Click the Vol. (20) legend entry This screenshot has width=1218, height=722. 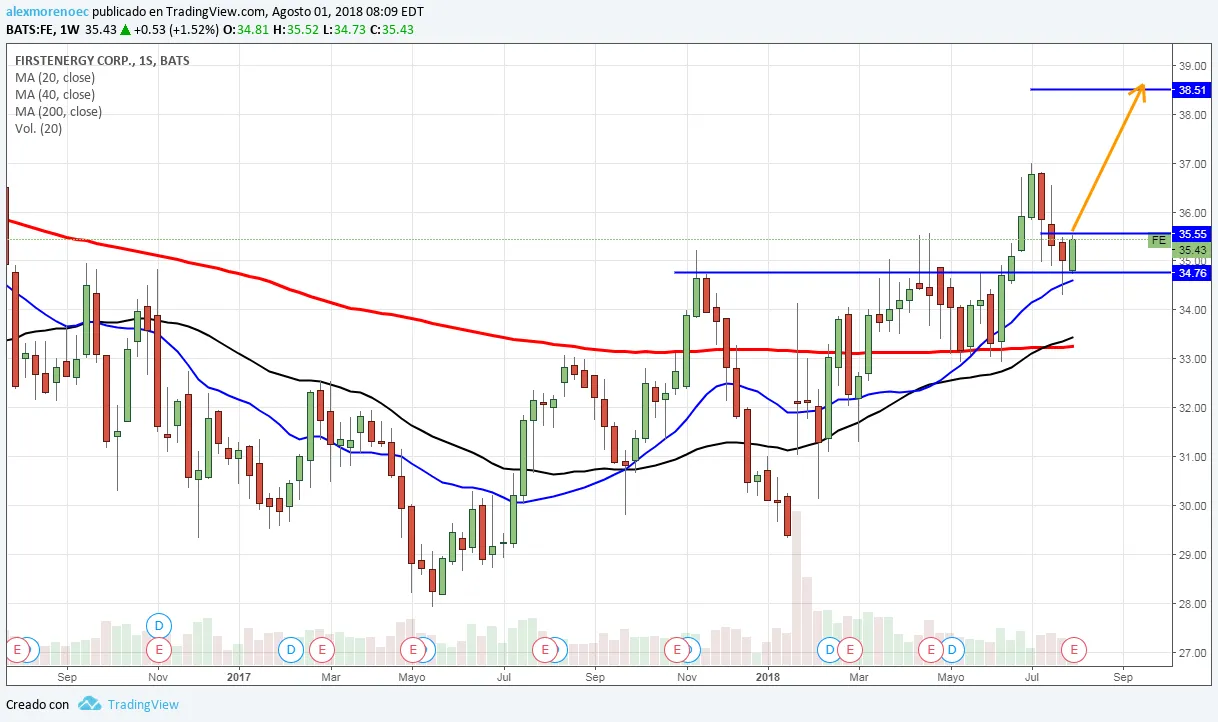click(37, 128)
